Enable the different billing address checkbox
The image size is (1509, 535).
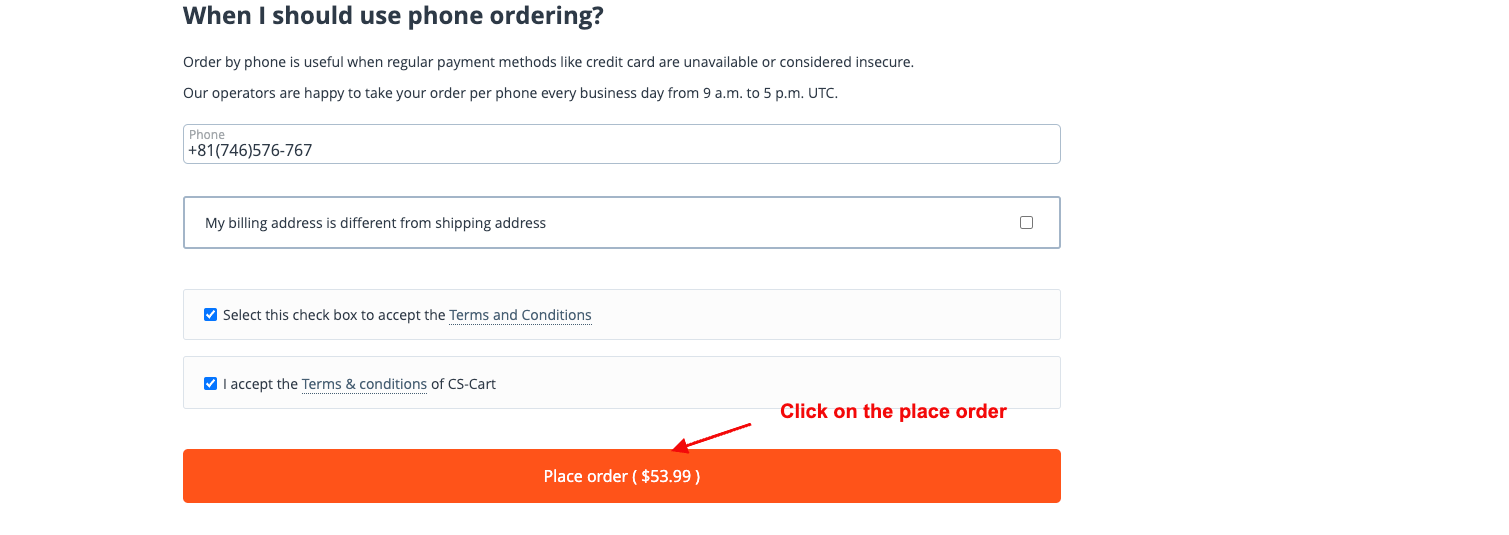click(x=1026, y=223)
